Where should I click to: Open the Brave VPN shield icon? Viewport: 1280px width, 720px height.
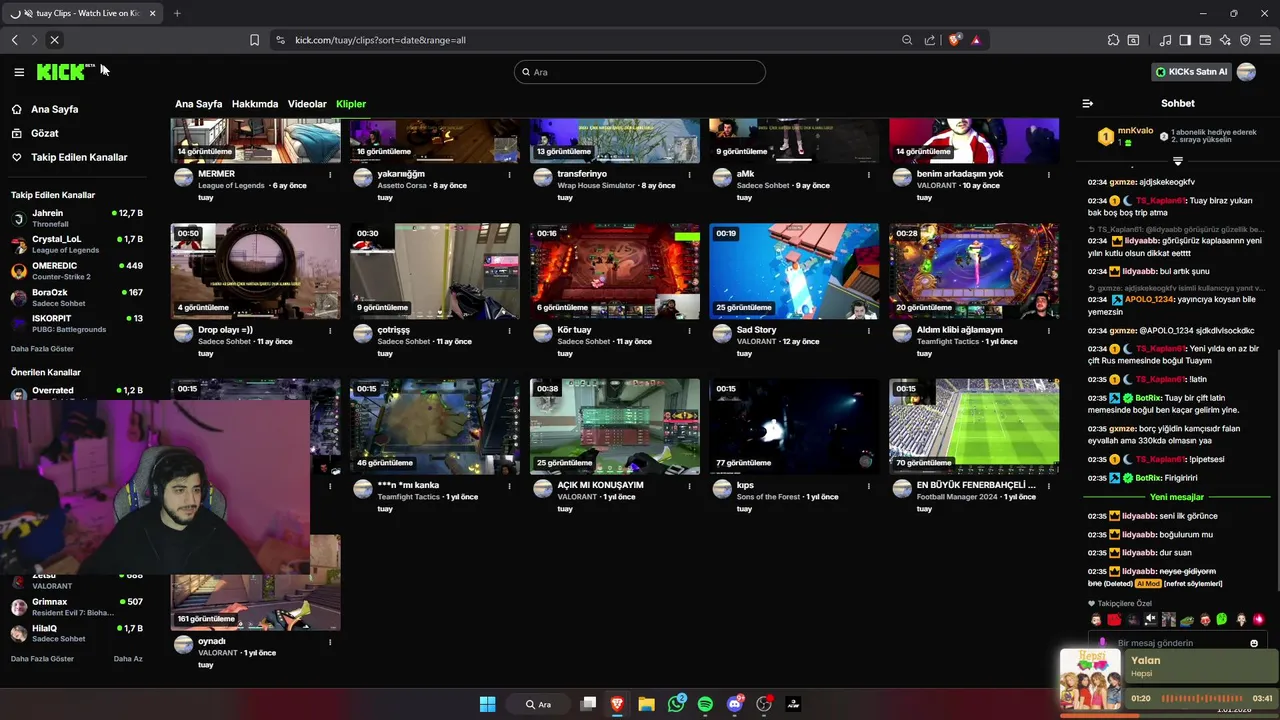click(x=1245, y=40)
